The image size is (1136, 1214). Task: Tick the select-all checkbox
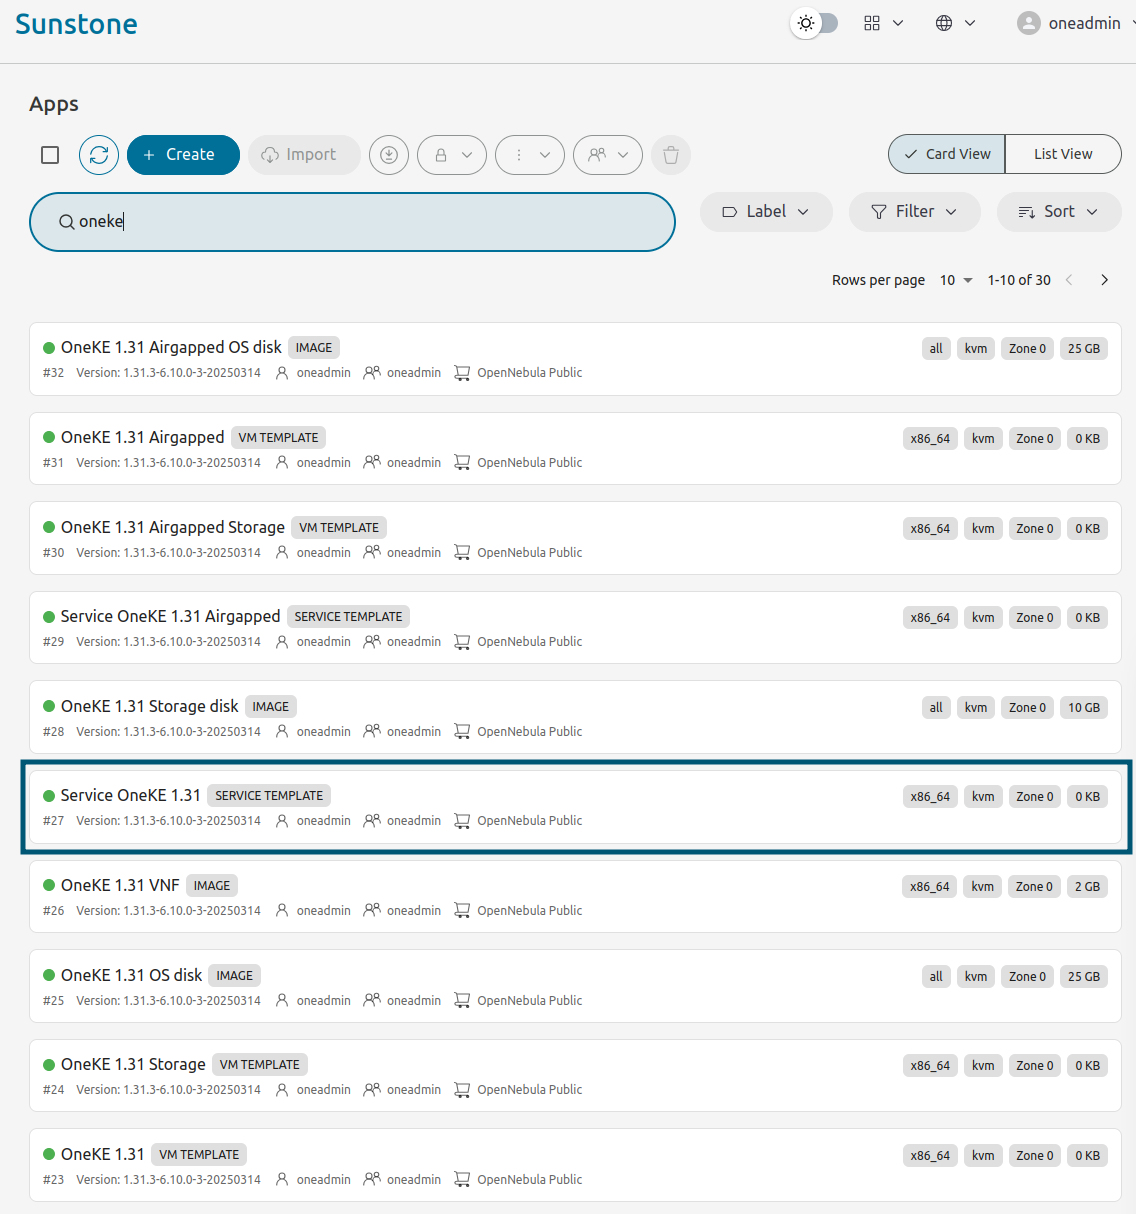[50, 155]
